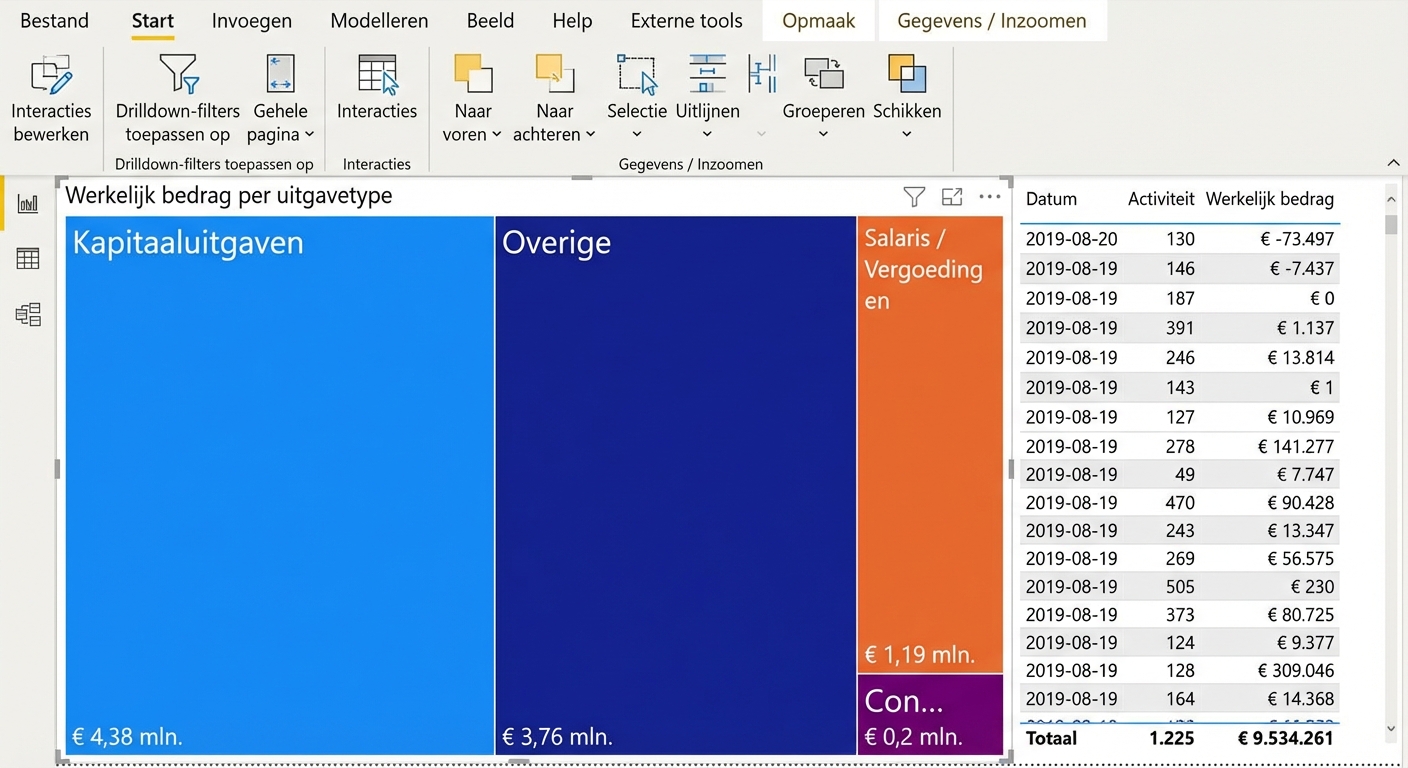The height and width of the screenshot is (768, 1408).
Task: Select the orange Salaris / Vergoedingen tile
Action: 930,450
